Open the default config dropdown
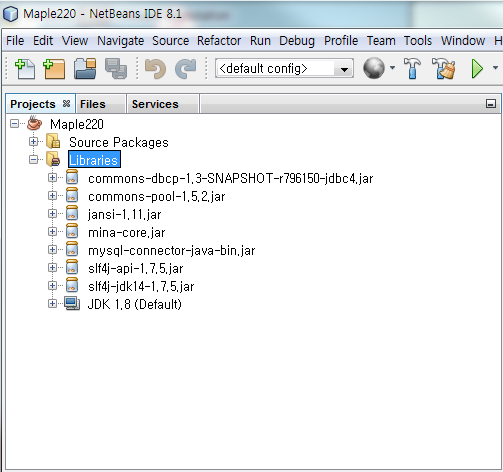Screen dimensions: 503x472 click(284, 69)
